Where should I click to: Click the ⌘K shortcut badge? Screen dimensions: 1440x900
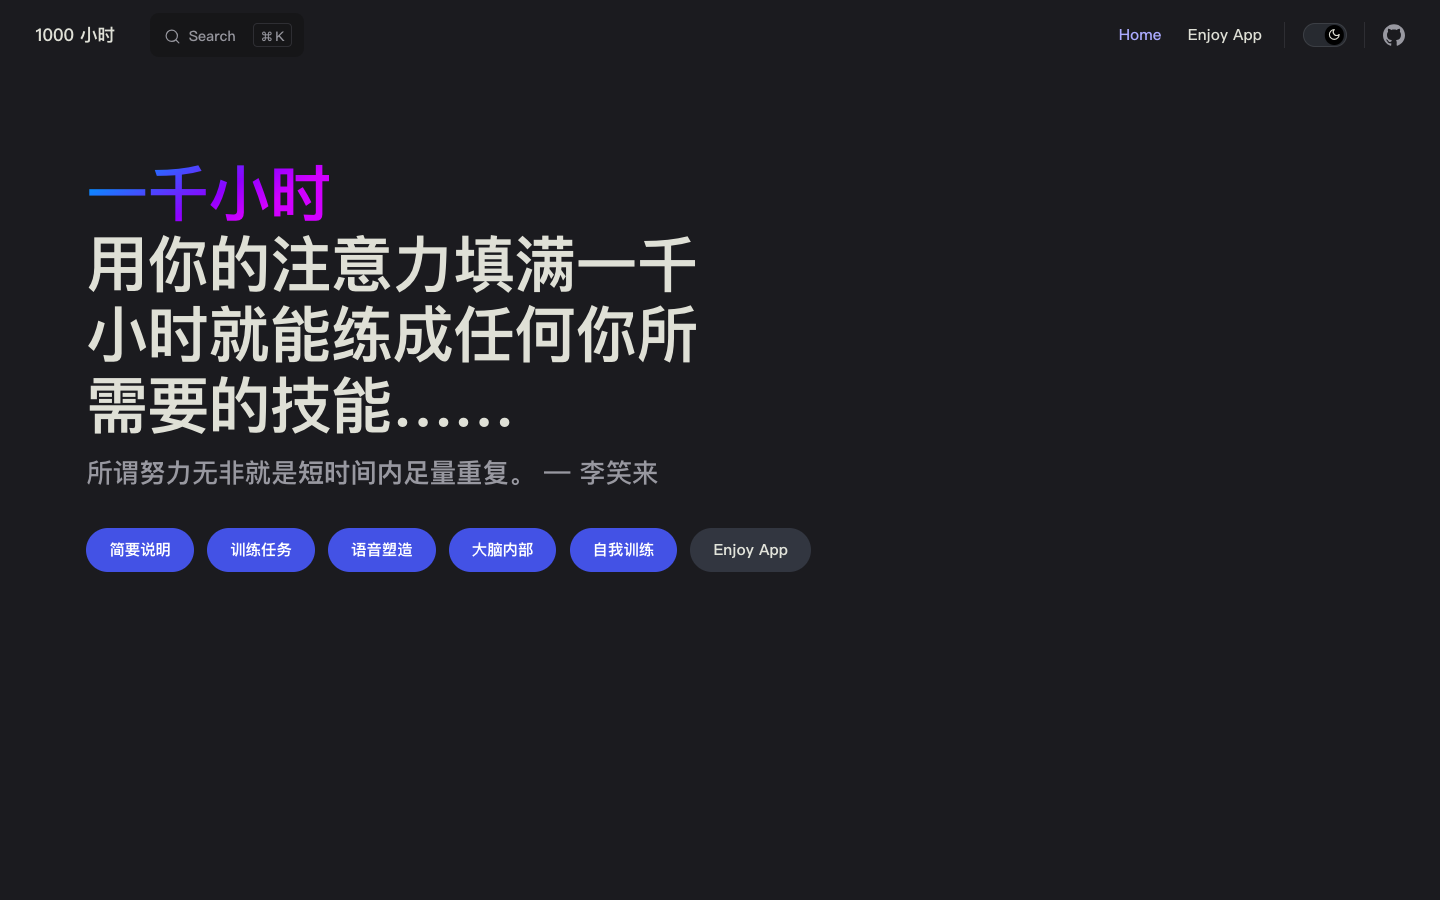tap(272, 36)
